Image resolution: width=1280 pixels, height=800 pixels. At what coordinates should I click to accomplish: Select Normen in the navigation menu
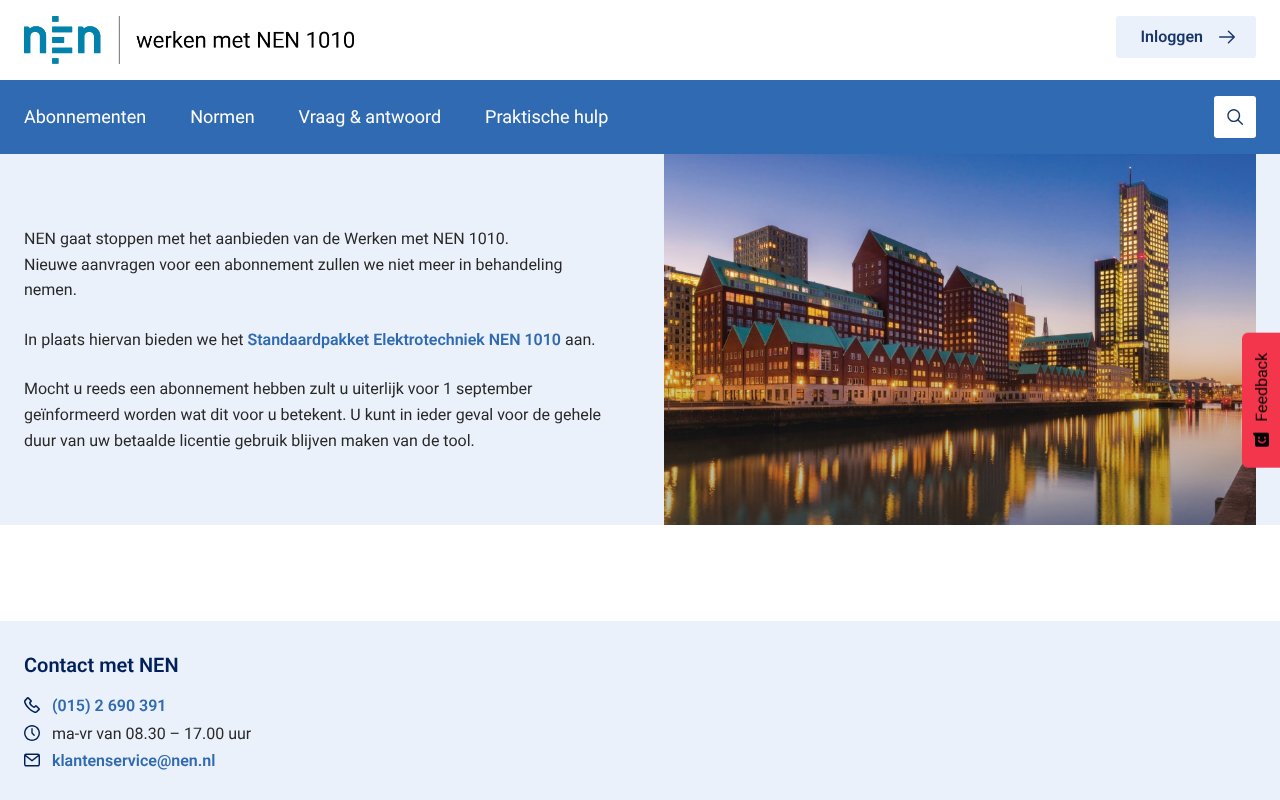click(x=222, y=117)
